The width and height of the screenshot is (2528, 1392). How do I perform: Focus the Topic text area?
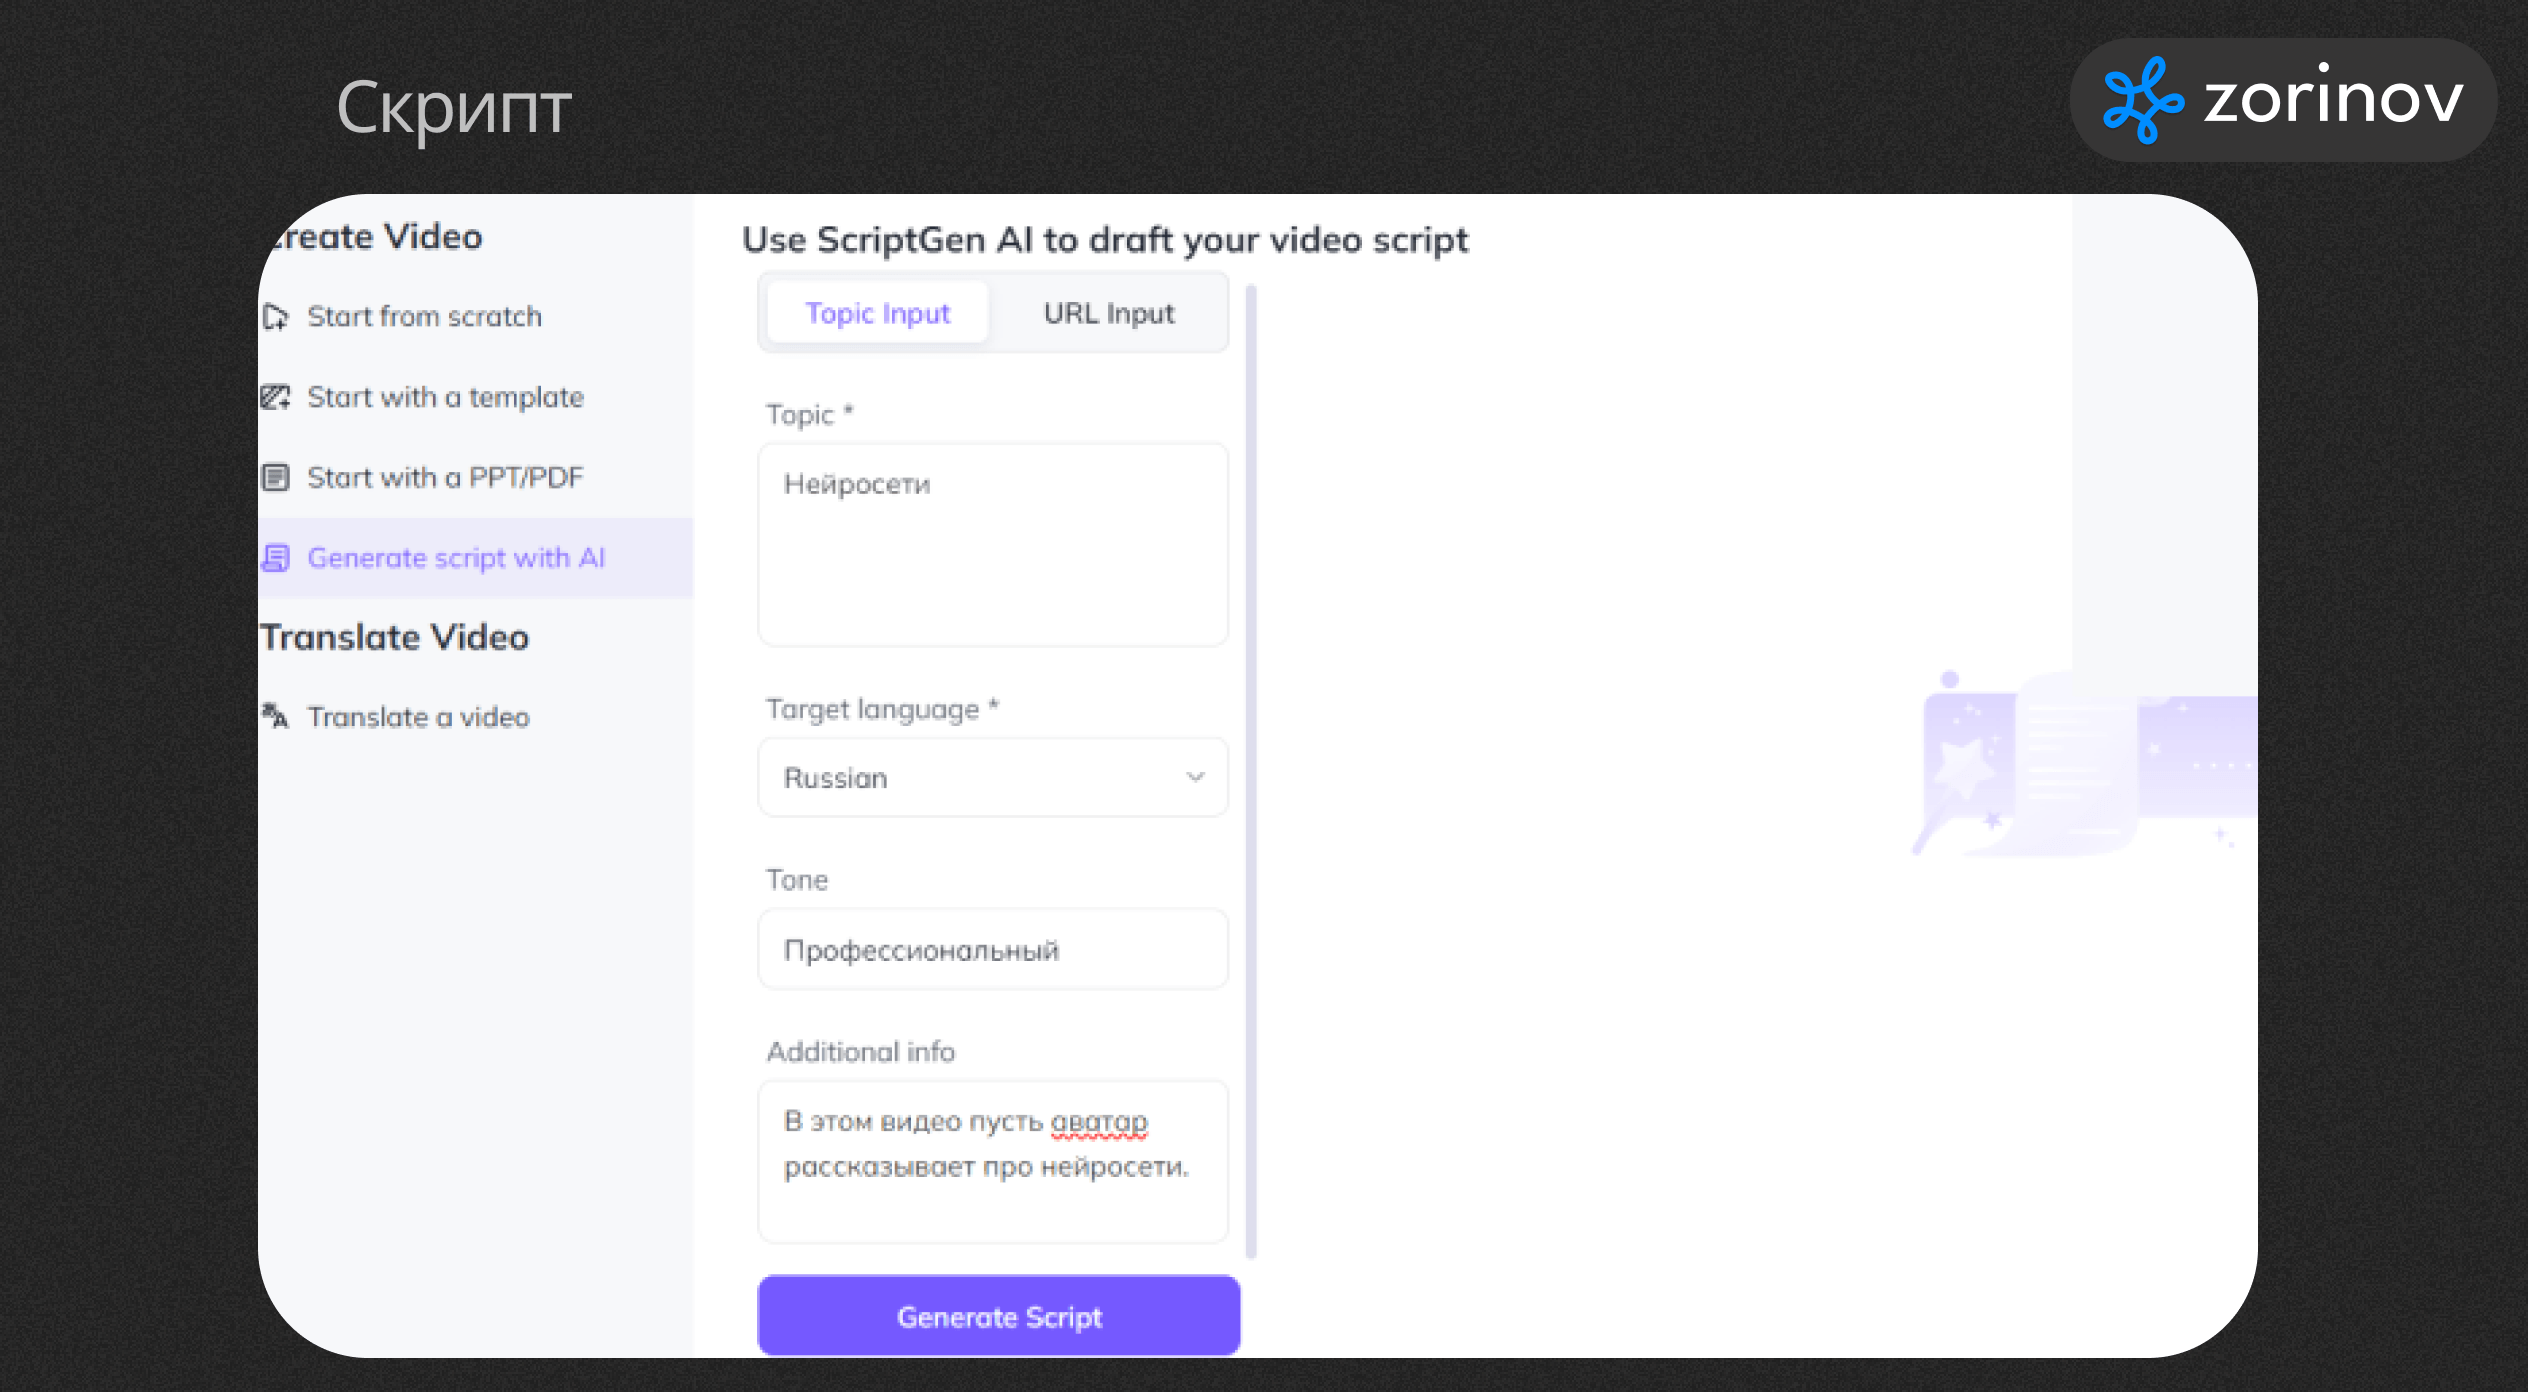coord(992,545)
